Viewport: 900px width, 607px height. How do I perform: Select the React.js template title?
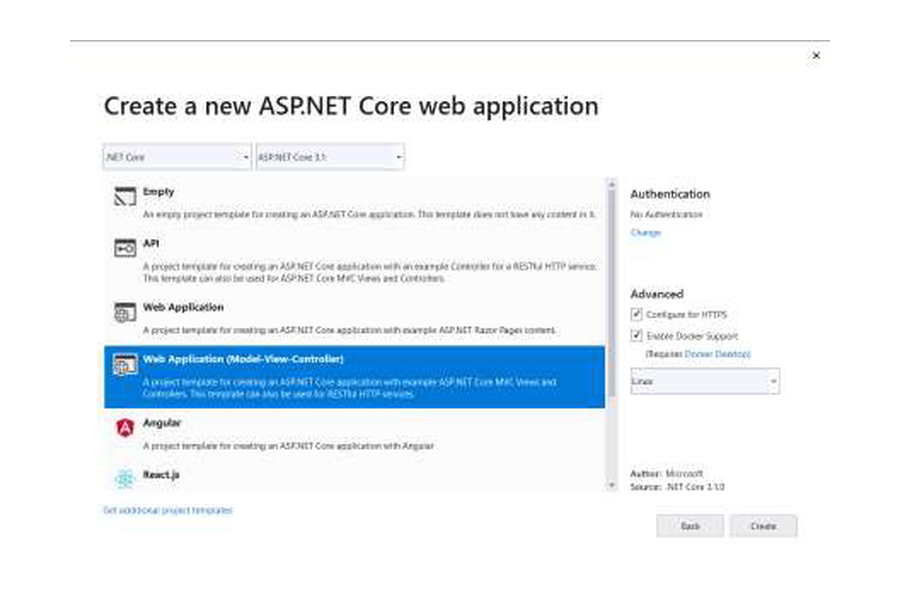pyautogui.click(x=161, y=474)
